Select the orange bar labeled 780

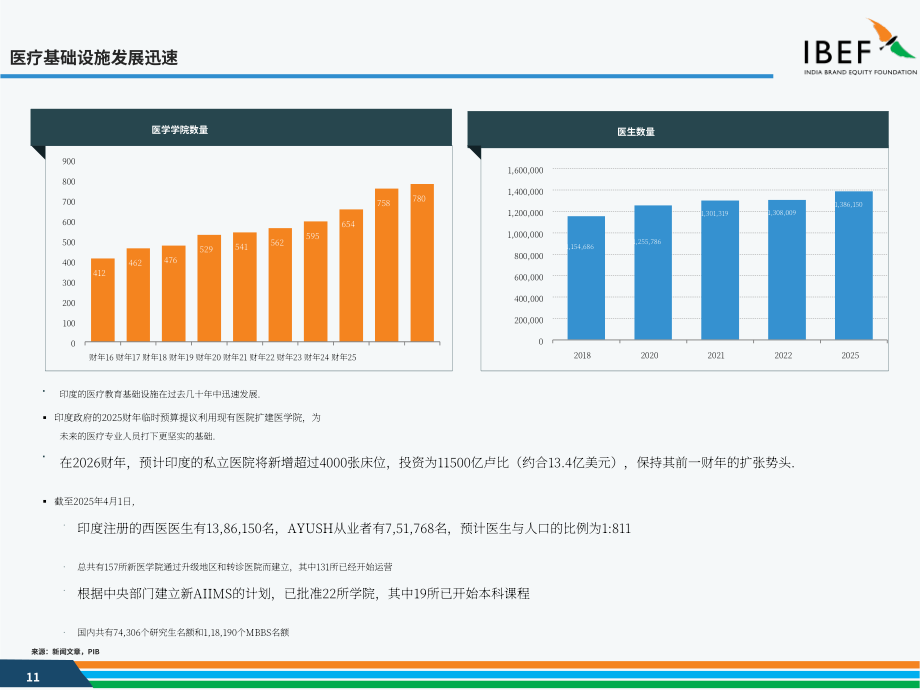tap(422, 263)
